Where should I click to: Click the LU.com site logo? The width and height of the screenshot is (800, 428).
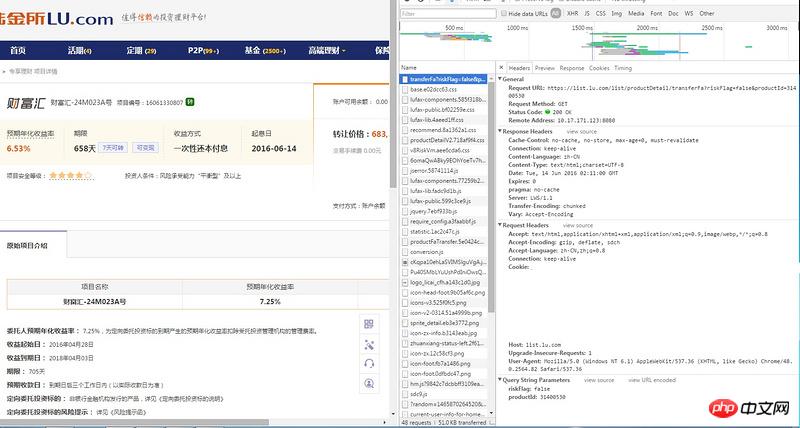pyautogui.click(x=56, y=19)
